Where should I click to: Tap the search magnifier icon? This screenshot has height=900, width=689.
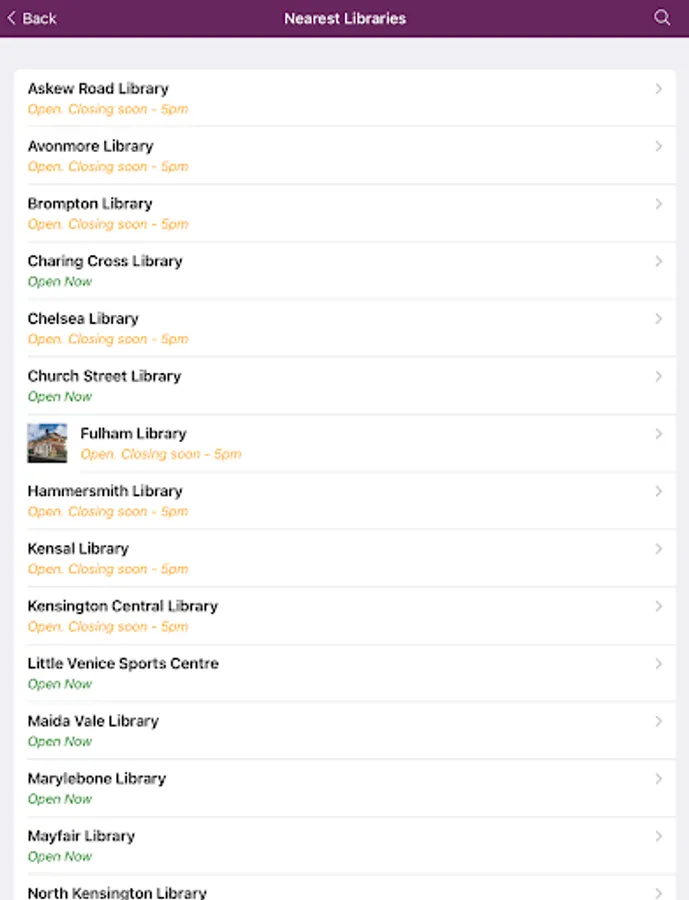[661, 18]
